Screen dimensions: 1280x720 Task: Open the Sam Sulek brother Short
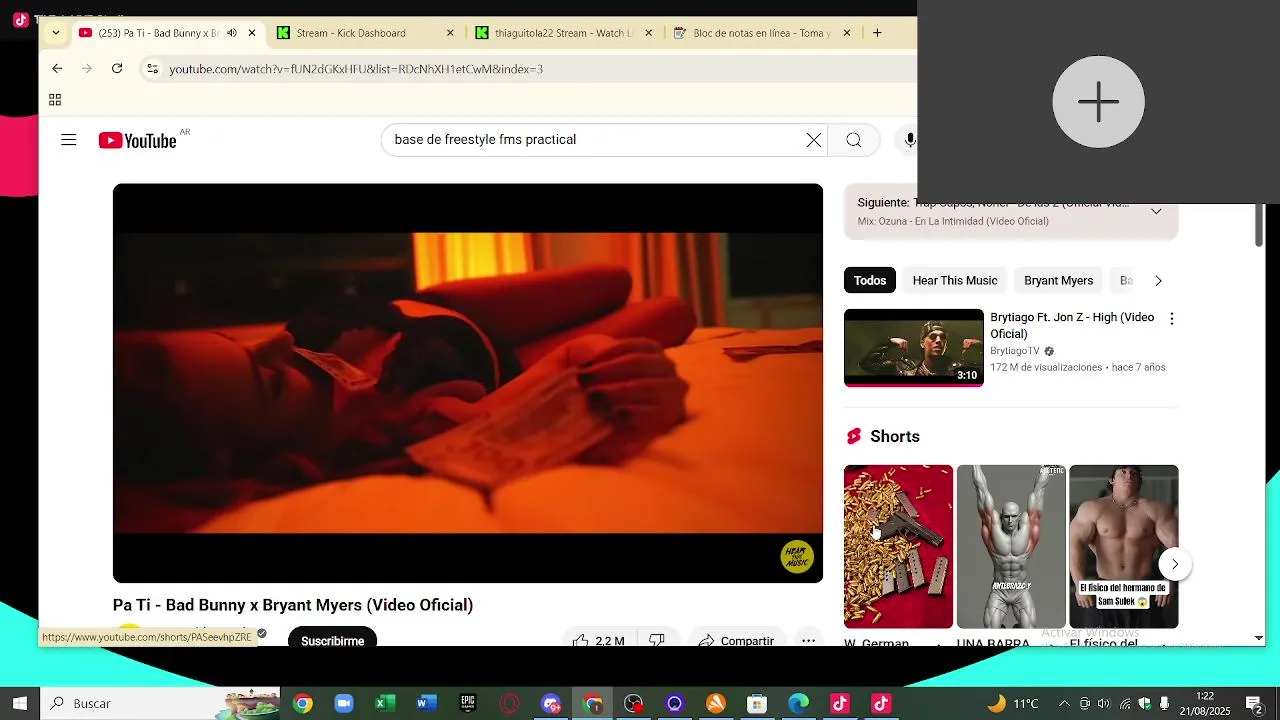coord(1124,546)
